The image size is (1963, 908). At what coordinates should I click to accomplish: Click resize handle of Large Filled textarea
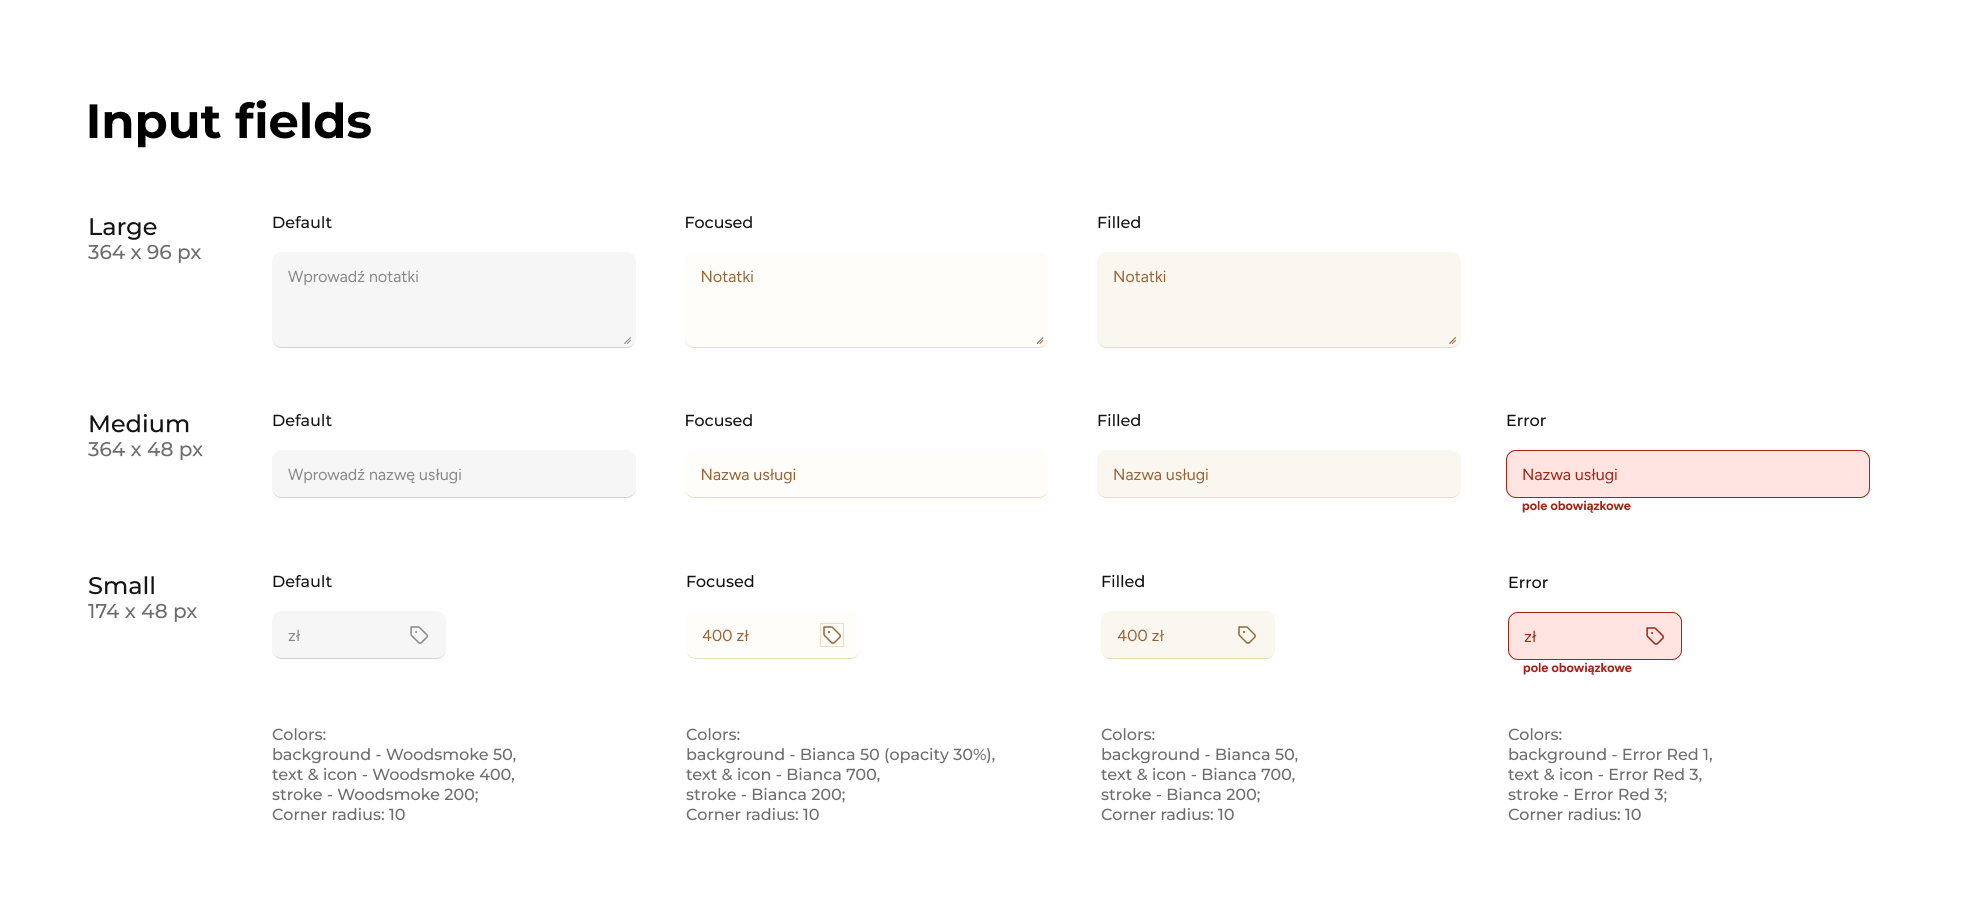(1452, 340)
